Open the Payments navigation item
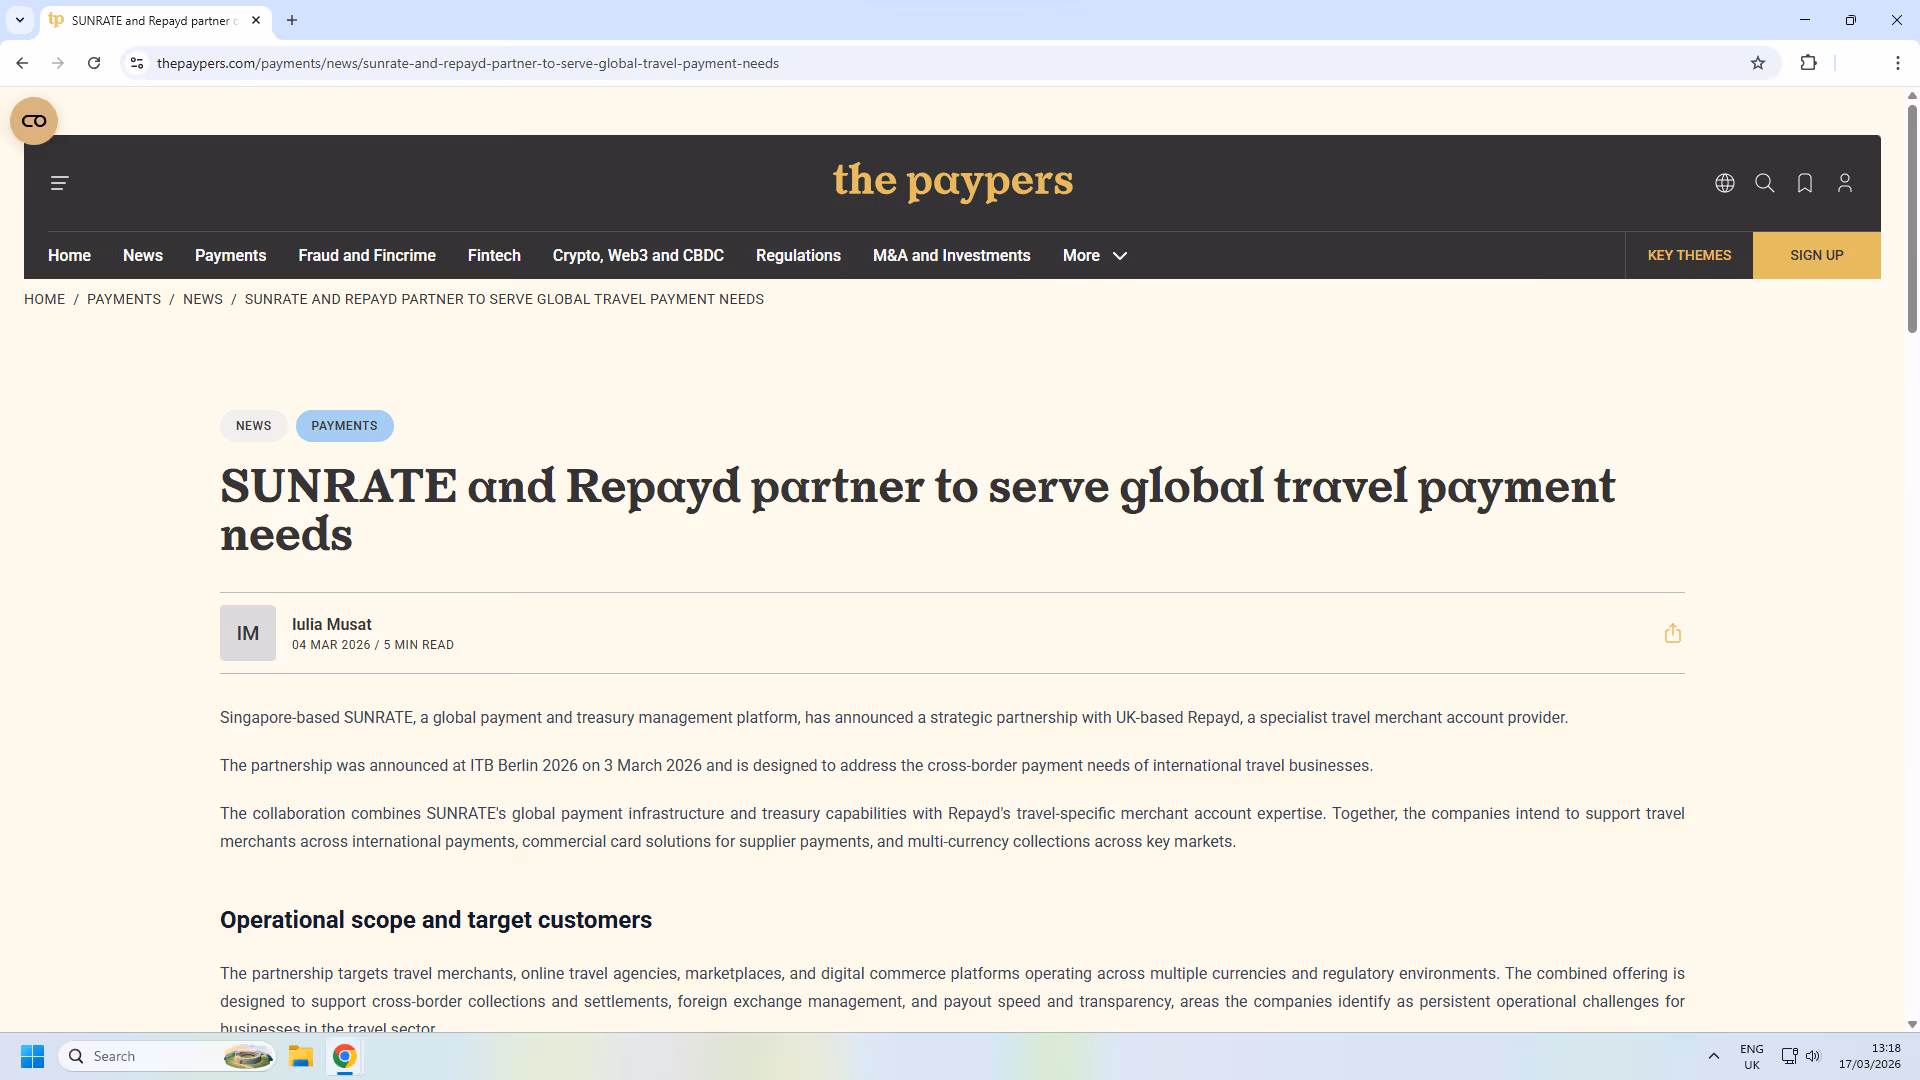The image size is (1920, 1080). (230, 256)
